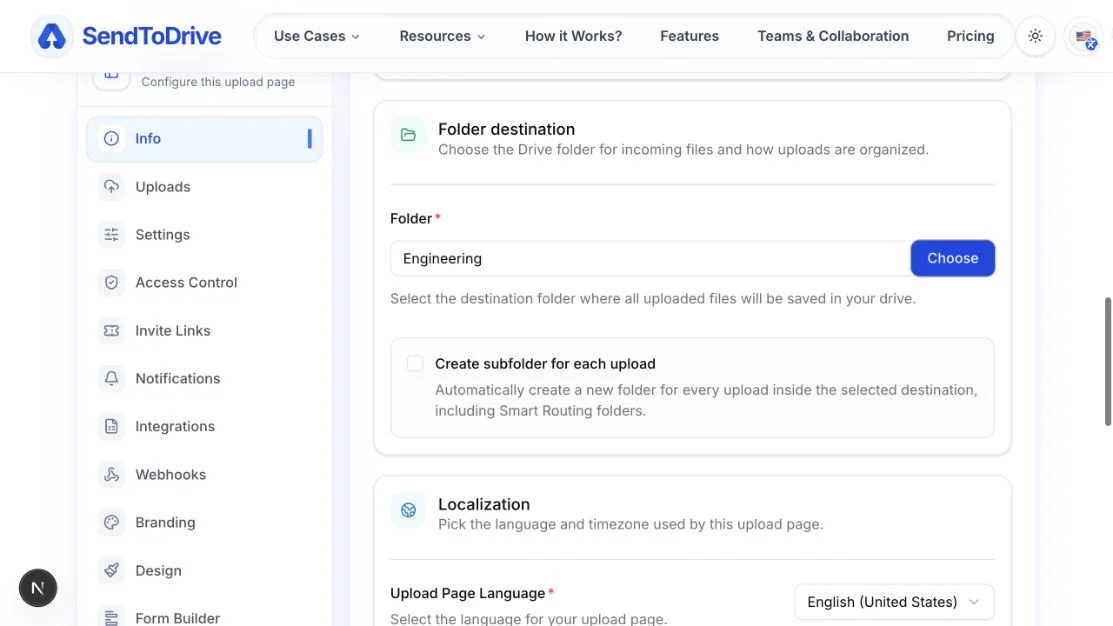Expand the Use Cases menu
This screenshot has height=626, width=1113.
[317, 36]
